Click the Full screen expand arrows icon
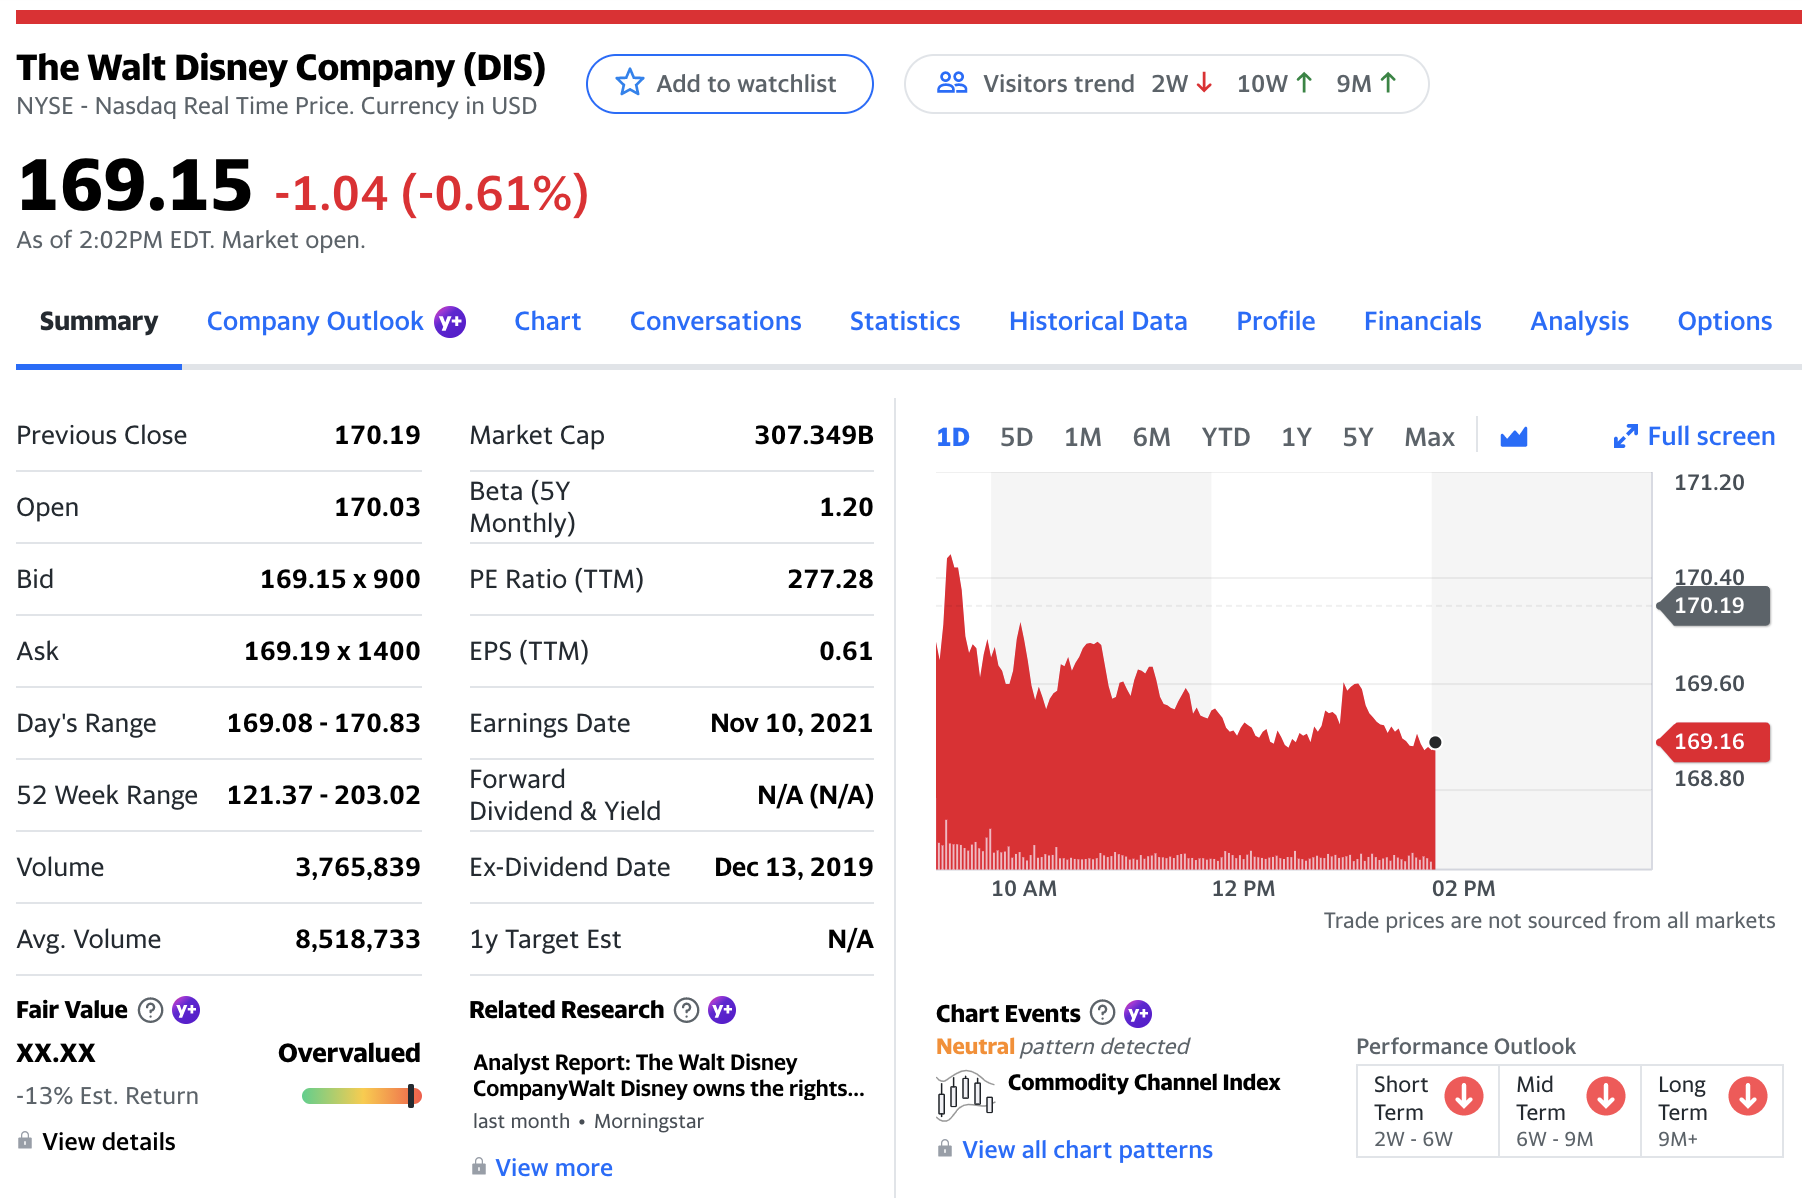 (1625, 437)
